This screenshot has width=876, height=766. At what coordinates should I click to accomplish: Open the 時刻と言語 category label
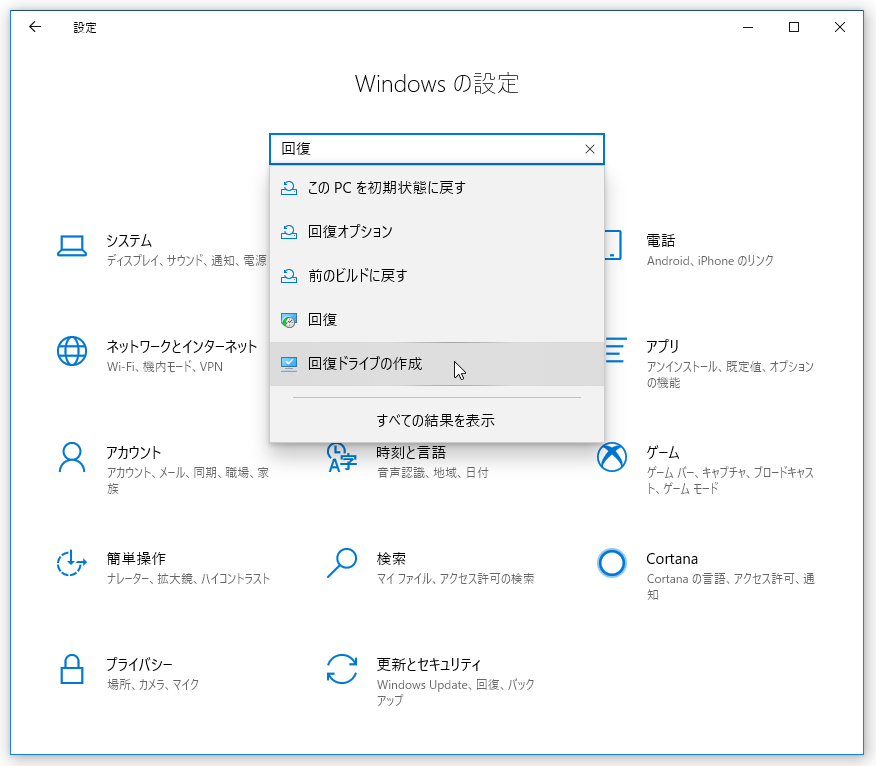pos(411,453)
